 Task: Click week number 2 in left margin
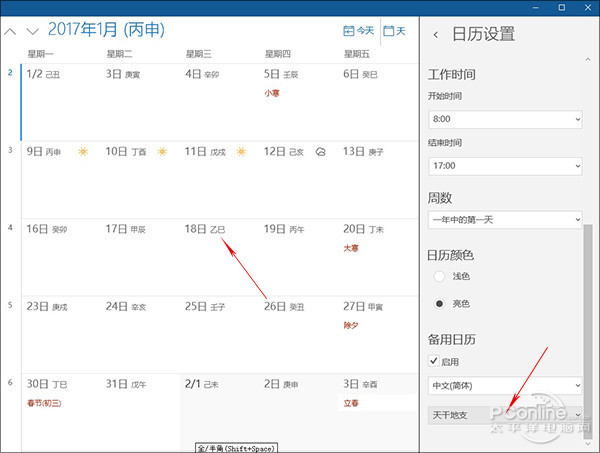coord(10,72)
